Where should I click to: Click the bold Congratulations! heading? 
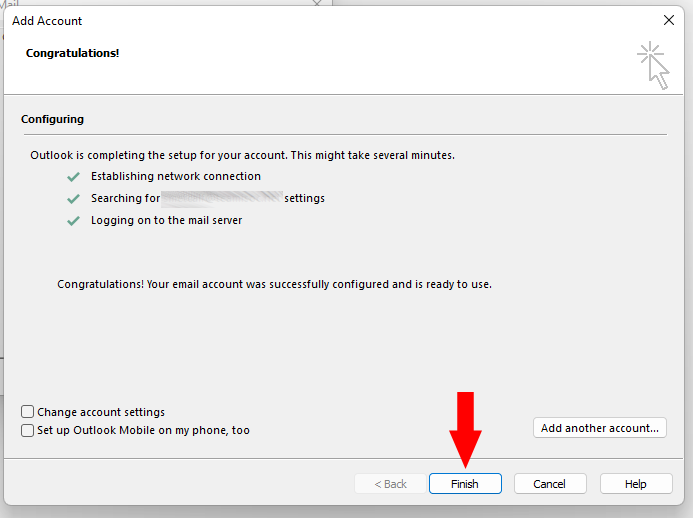pos(73,53)
